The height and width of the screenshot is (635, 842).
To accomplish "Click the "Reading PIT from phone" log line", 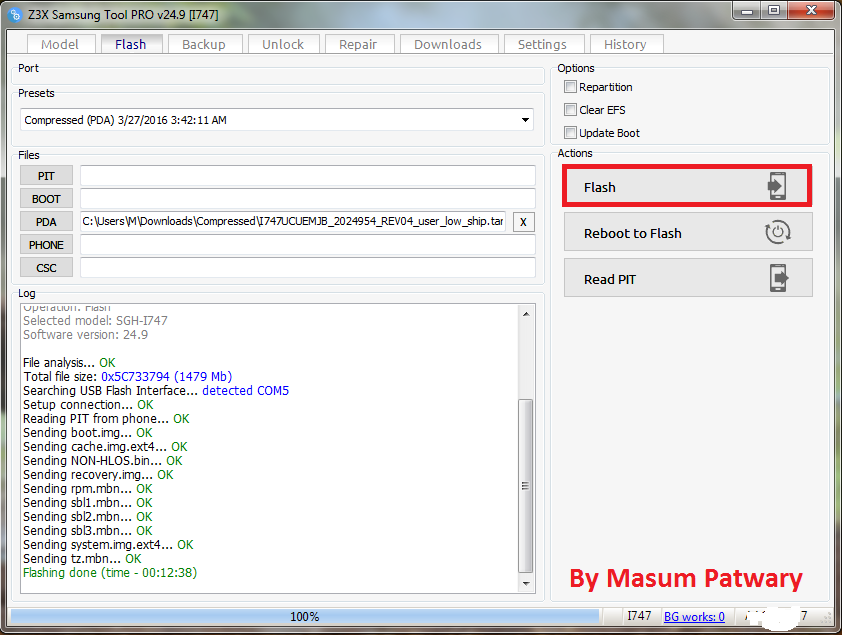I will (106, 419).
